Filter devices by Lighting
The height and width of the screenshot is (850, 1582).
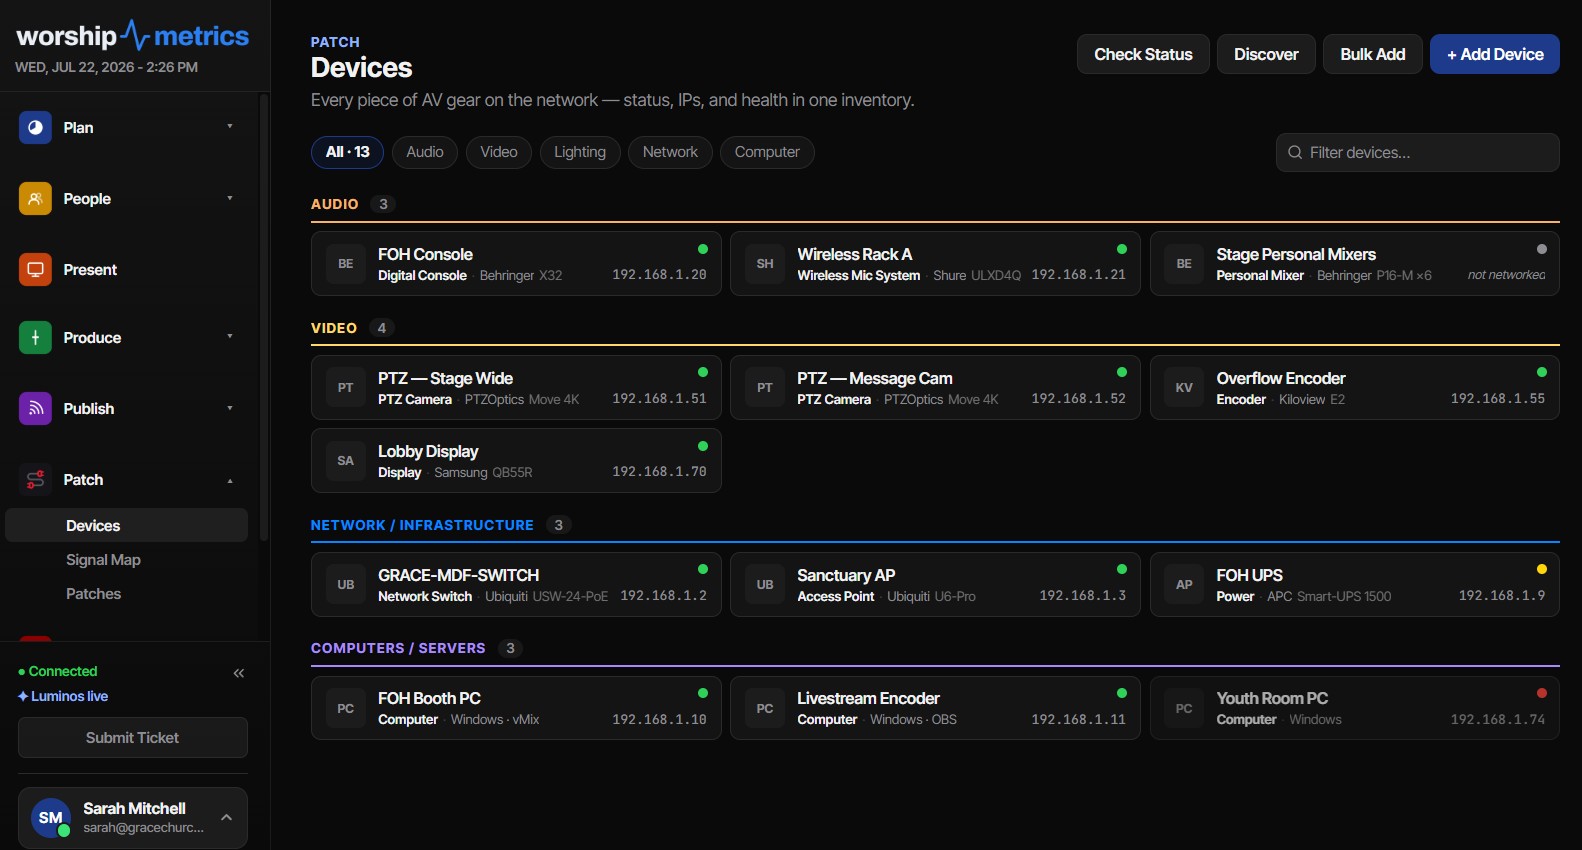tap(580, 152)
